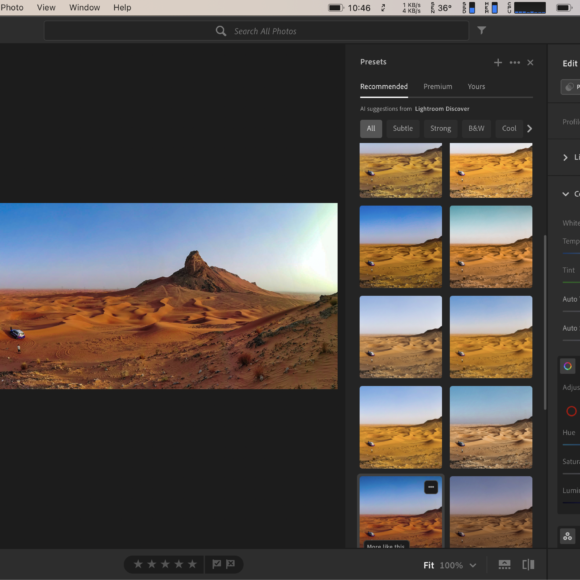The height and width of the screenshot is (580, 580).
Task: Click the network speed KB/s indicator
Action: coord(411,8)
